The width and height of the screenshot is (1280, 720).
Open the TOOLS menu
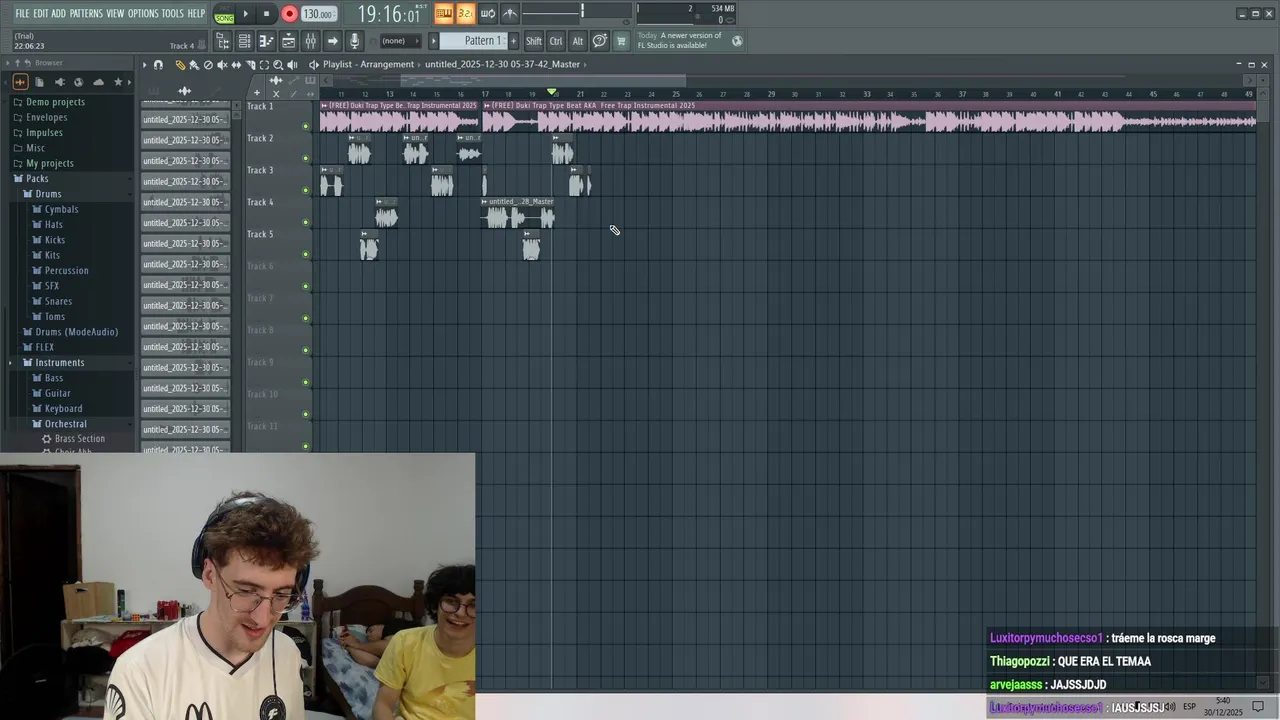[x=173, y=14]
